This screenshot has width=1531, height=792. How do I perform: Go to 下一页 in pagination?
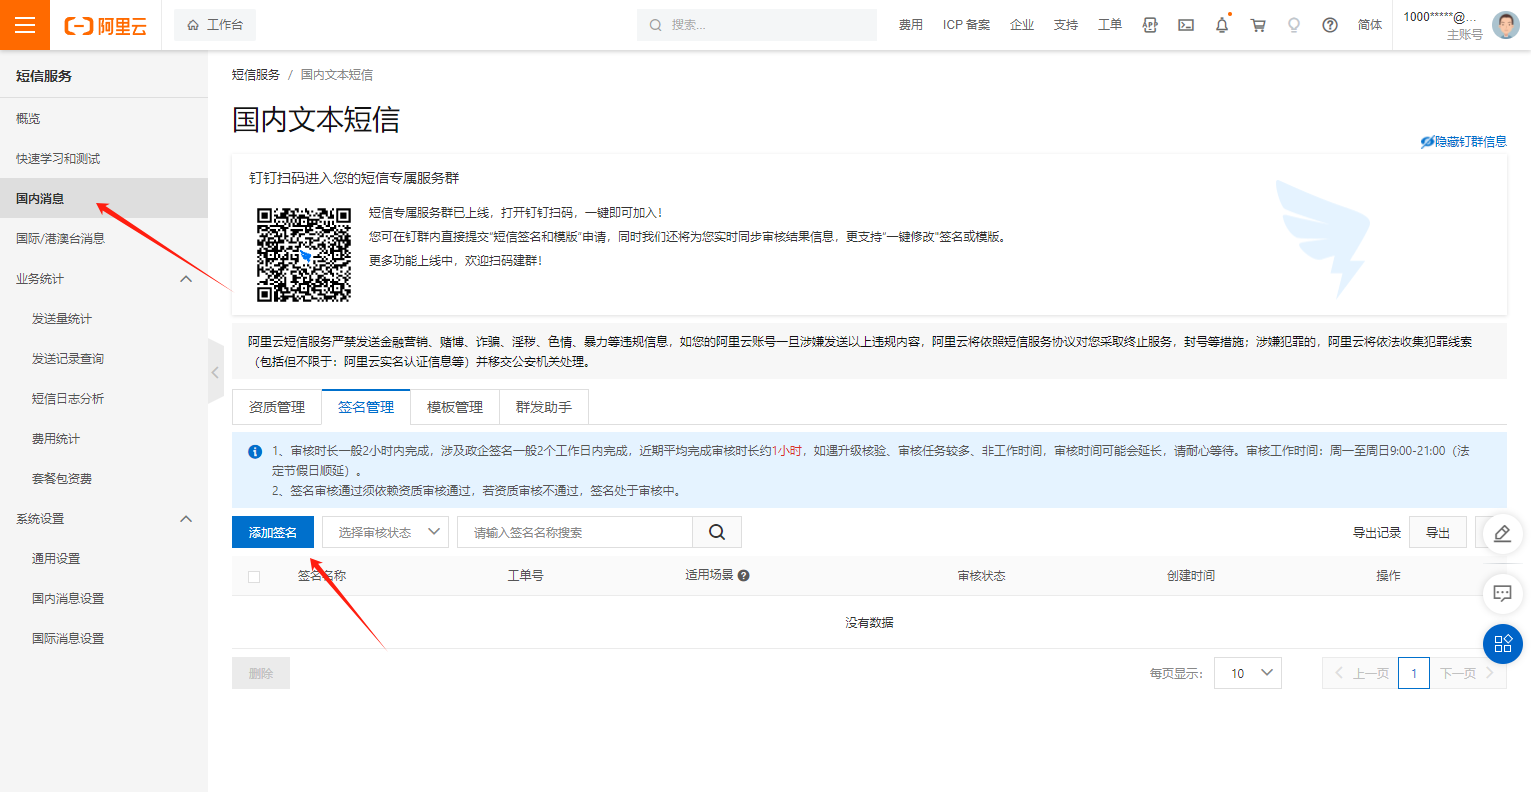(1468, 673)
